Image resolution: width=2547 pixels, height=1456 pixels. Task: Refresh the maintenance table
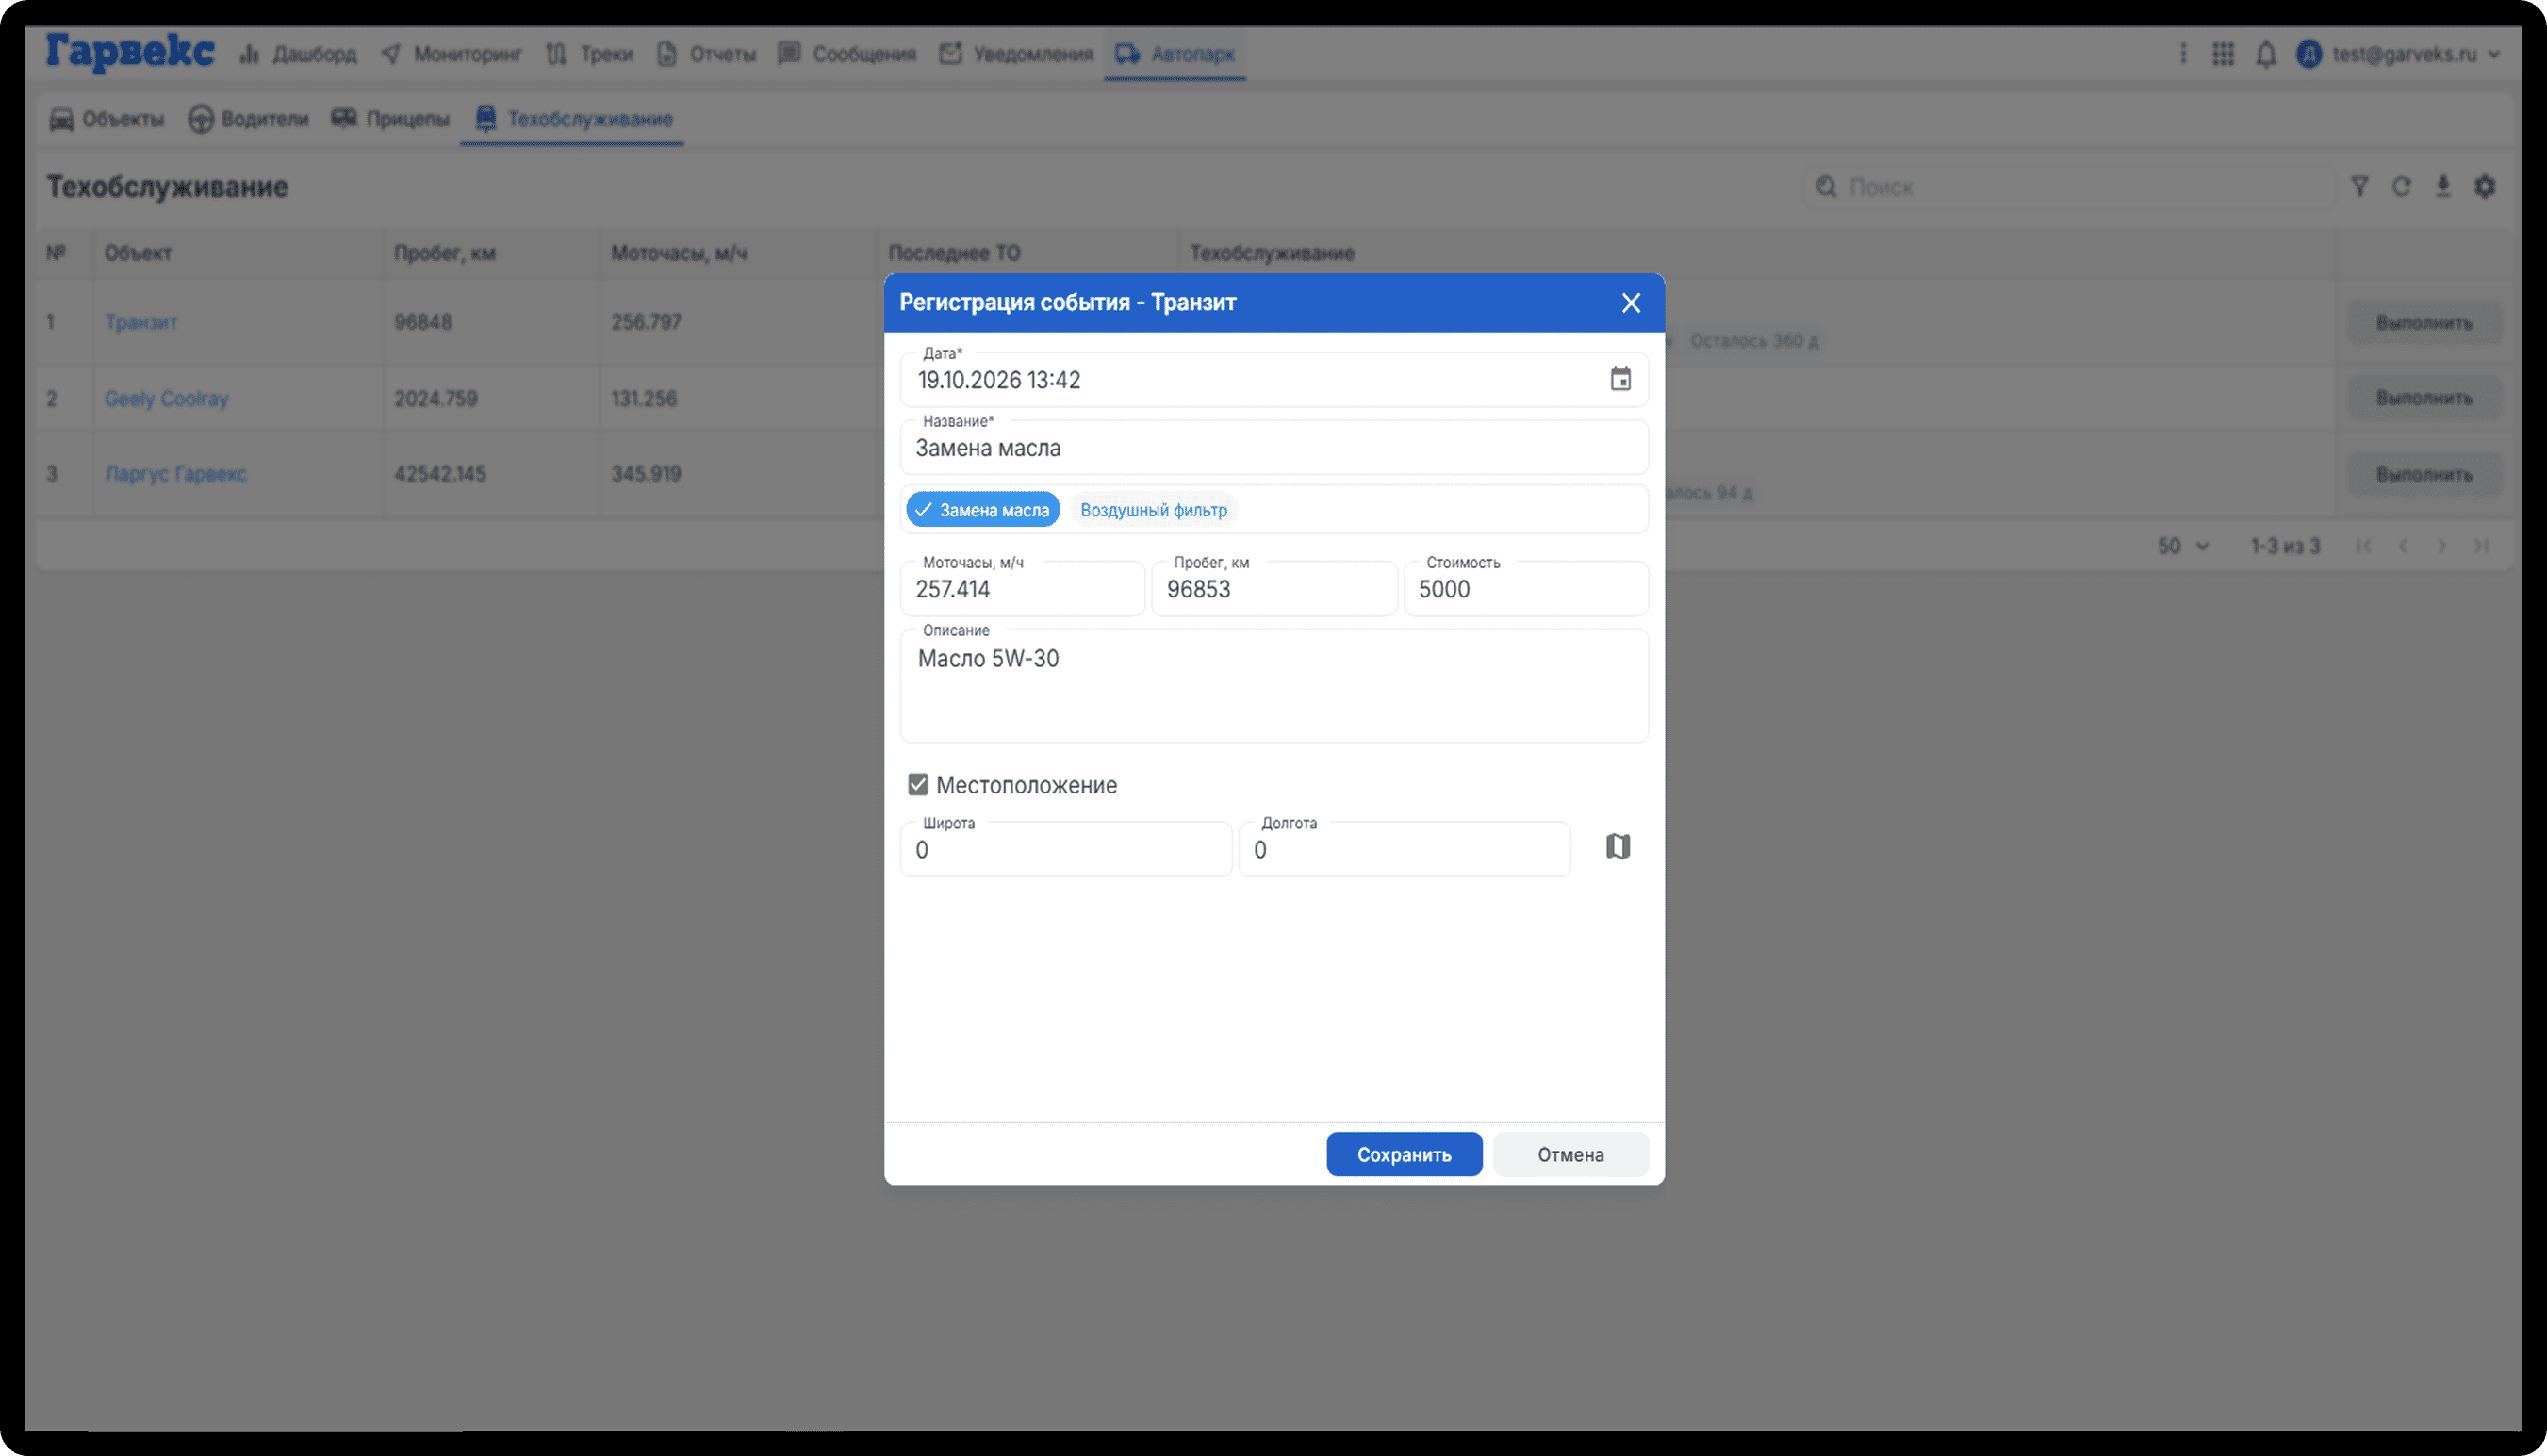2401,186
